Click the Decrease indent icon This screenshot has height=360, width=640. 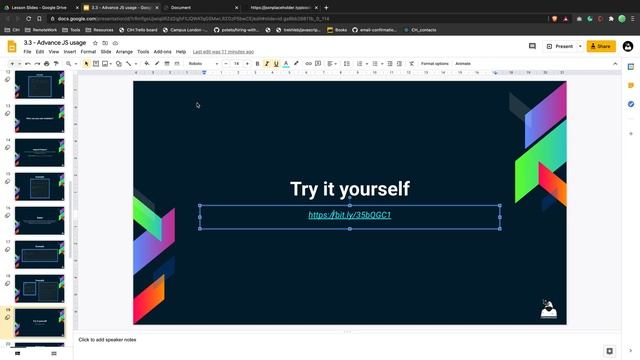tap(390, 64)
